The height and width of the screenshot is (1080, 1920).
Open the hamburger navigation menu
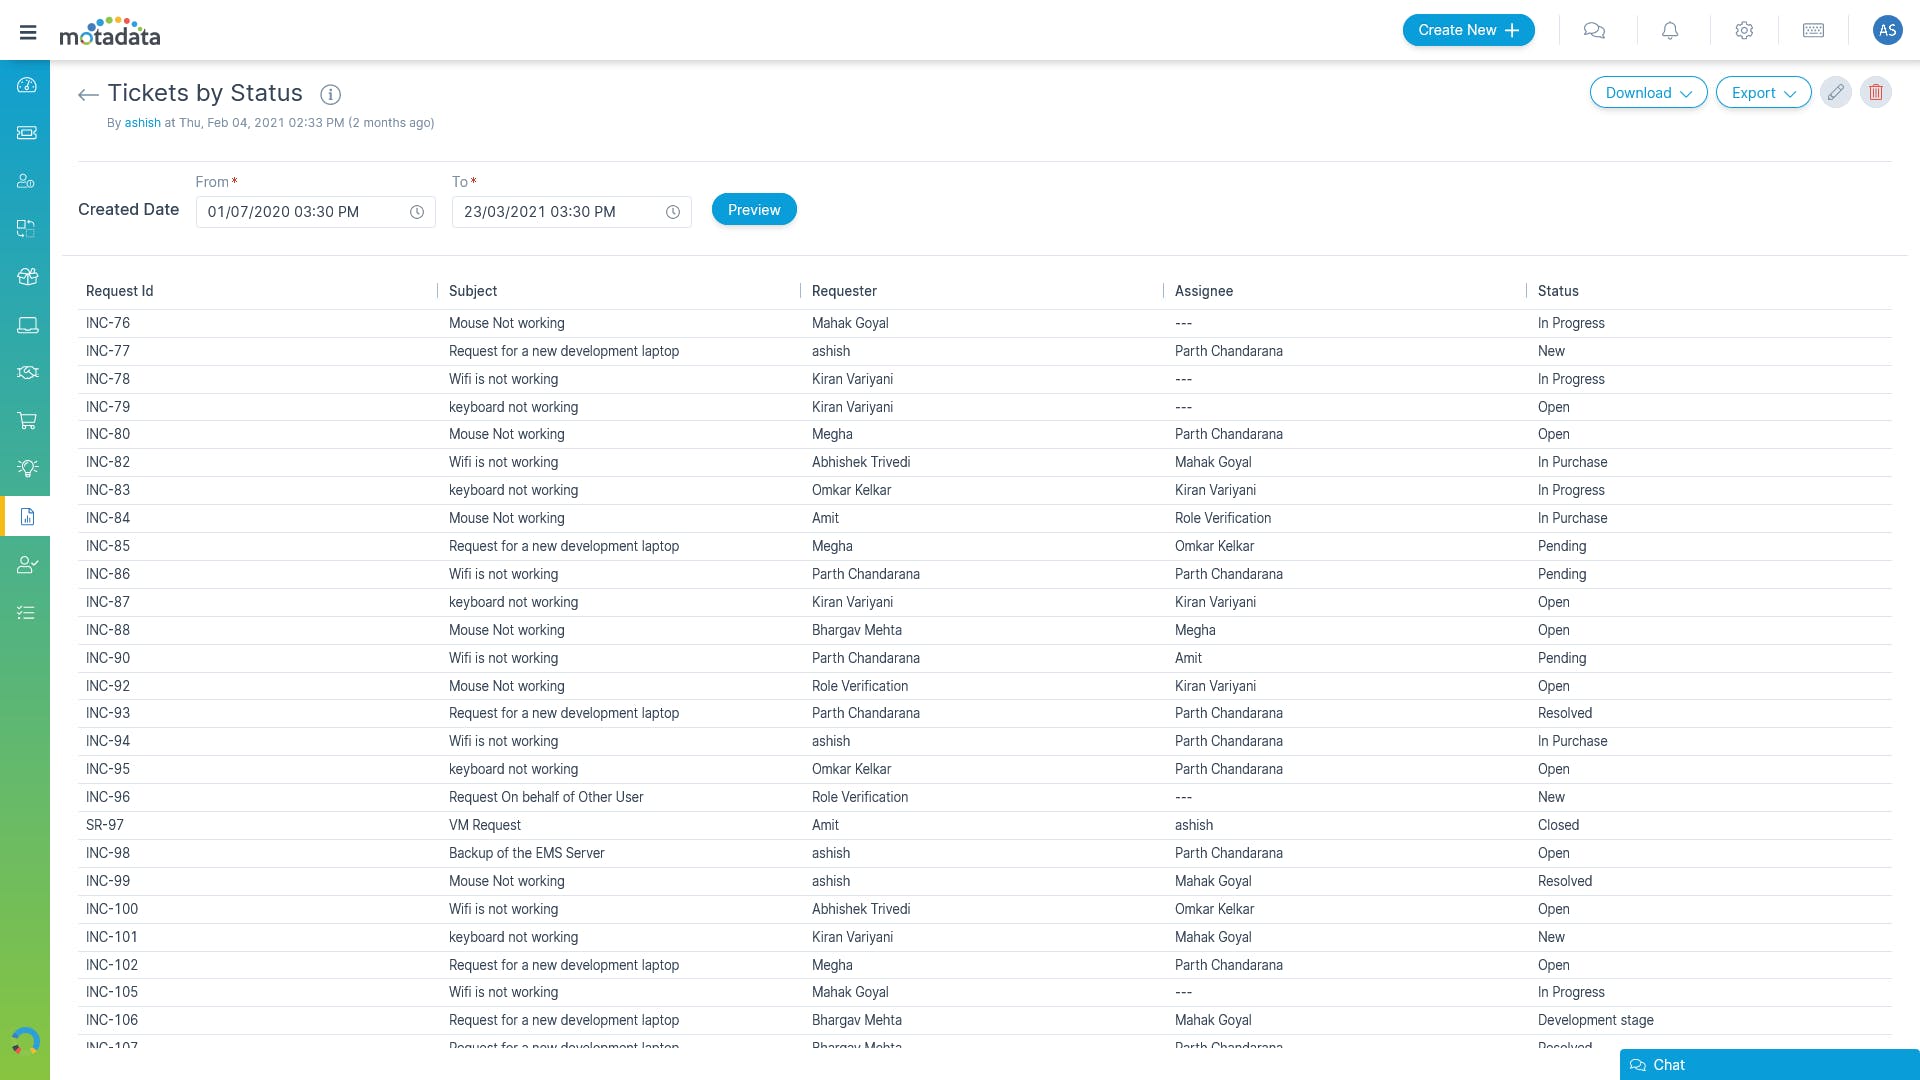tap(28, 32)
